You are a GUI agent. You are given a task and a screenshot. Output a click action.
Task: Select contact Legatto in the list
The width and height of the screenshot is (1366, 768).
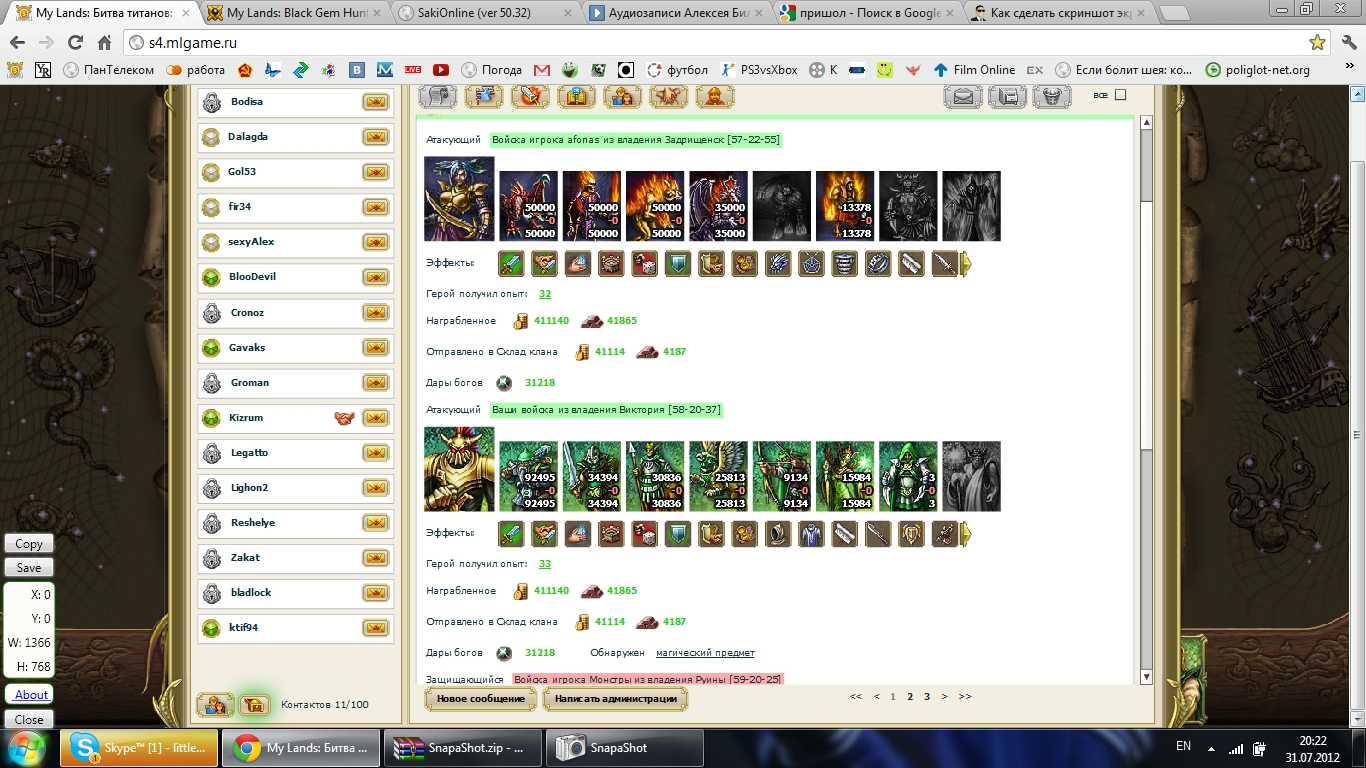295,453
